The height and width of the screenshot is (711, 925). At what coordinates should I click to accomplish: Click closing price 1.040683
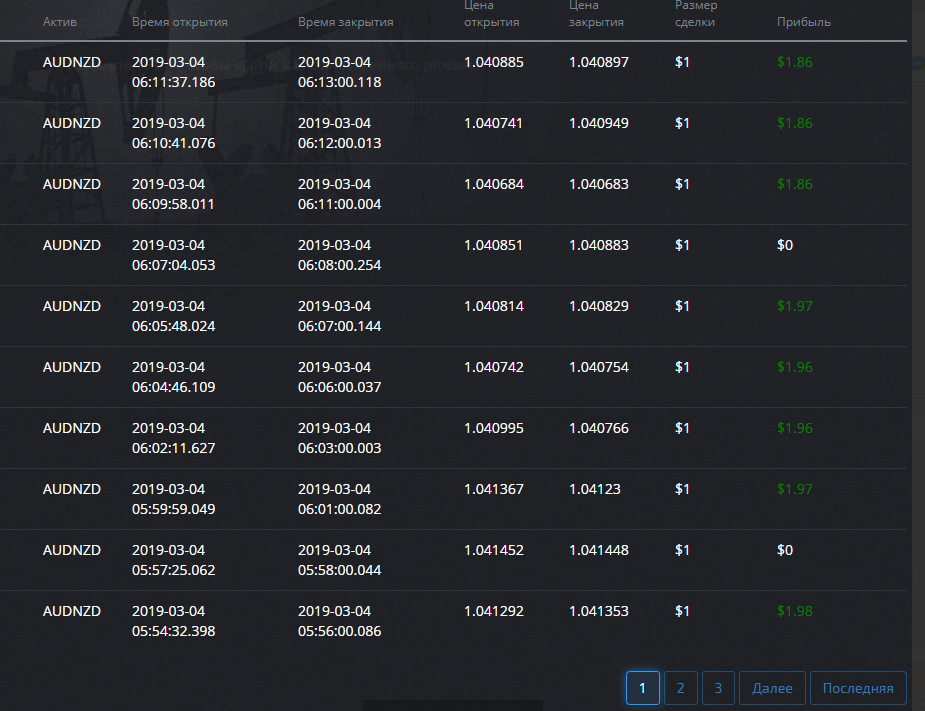point(599,184)
